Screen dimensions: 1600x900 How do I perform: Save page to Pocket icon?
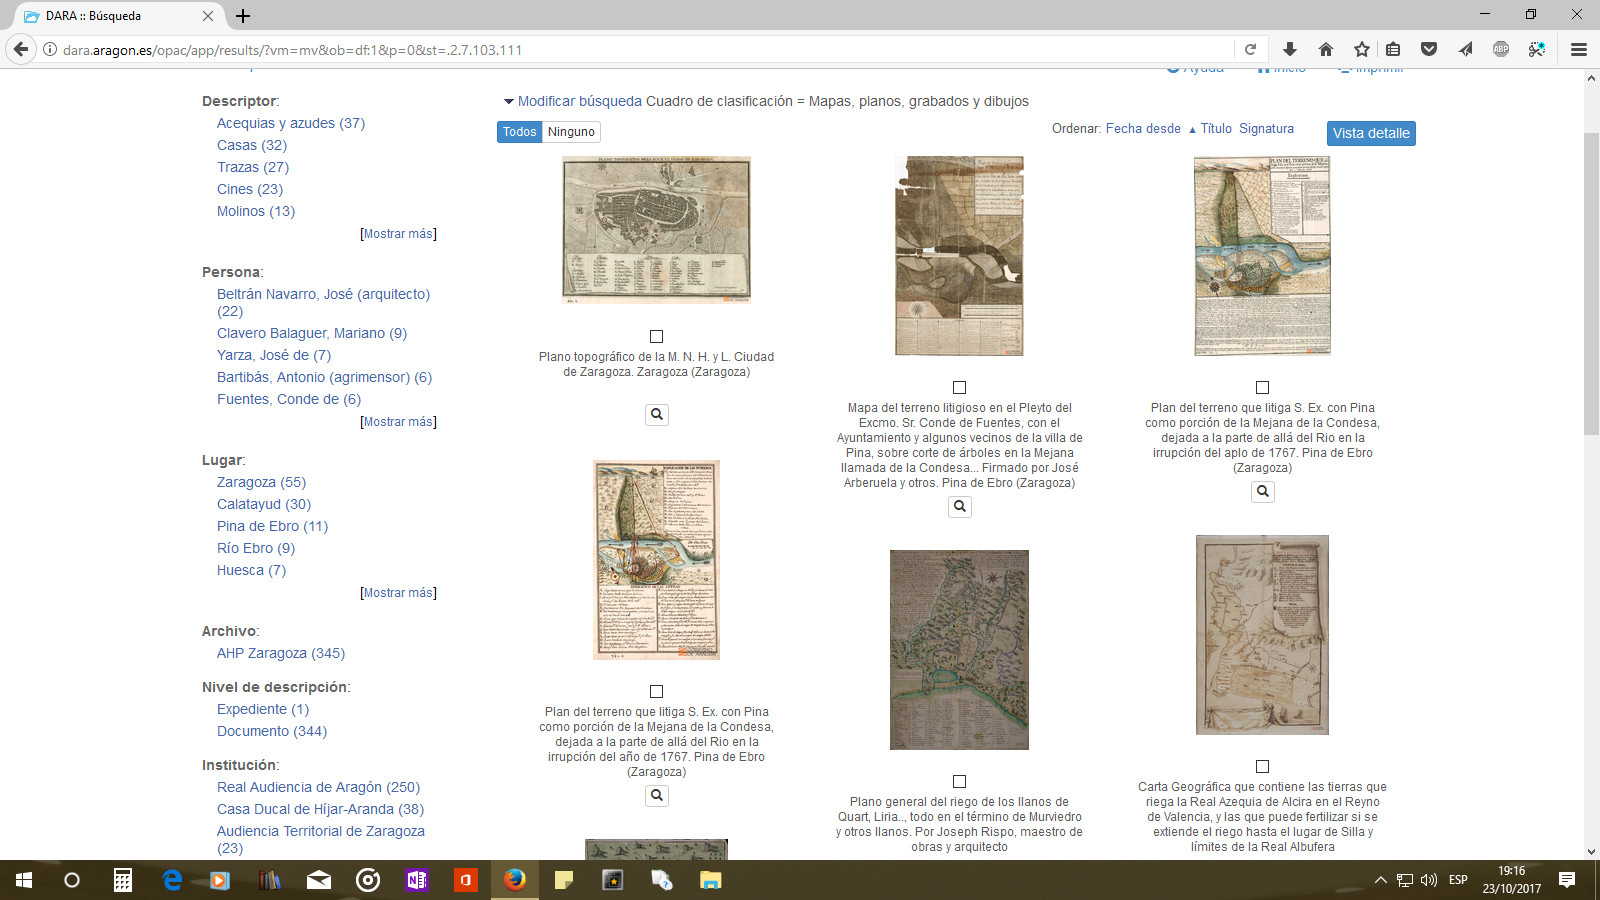point(1429,49)
